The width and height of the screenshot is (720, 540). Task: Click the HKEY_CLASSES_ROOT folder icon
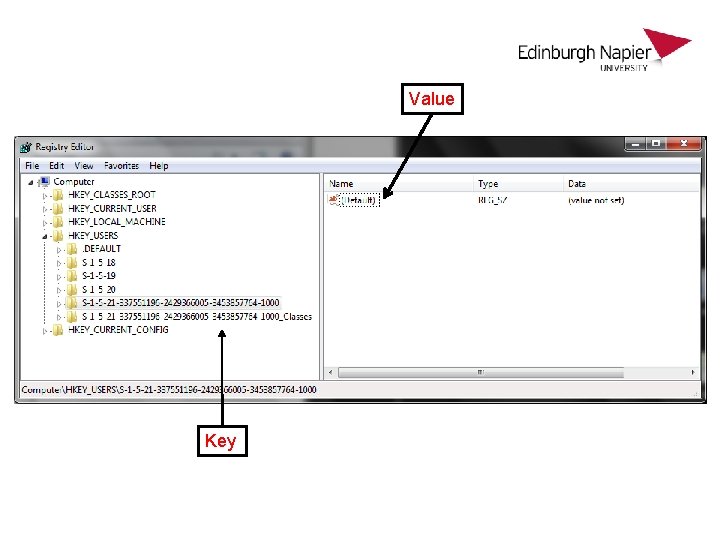click(x=58, y=195)
